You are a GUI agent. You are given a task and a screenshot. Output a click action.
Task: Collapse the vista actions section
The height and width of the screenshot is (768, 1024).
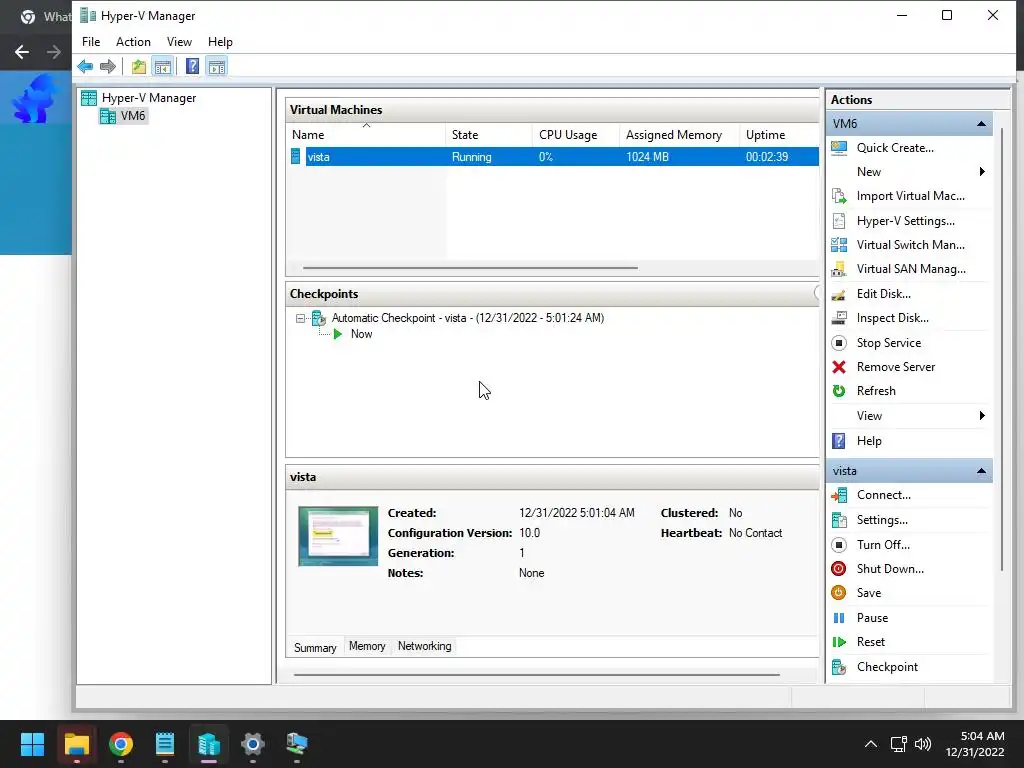(981, 471)
